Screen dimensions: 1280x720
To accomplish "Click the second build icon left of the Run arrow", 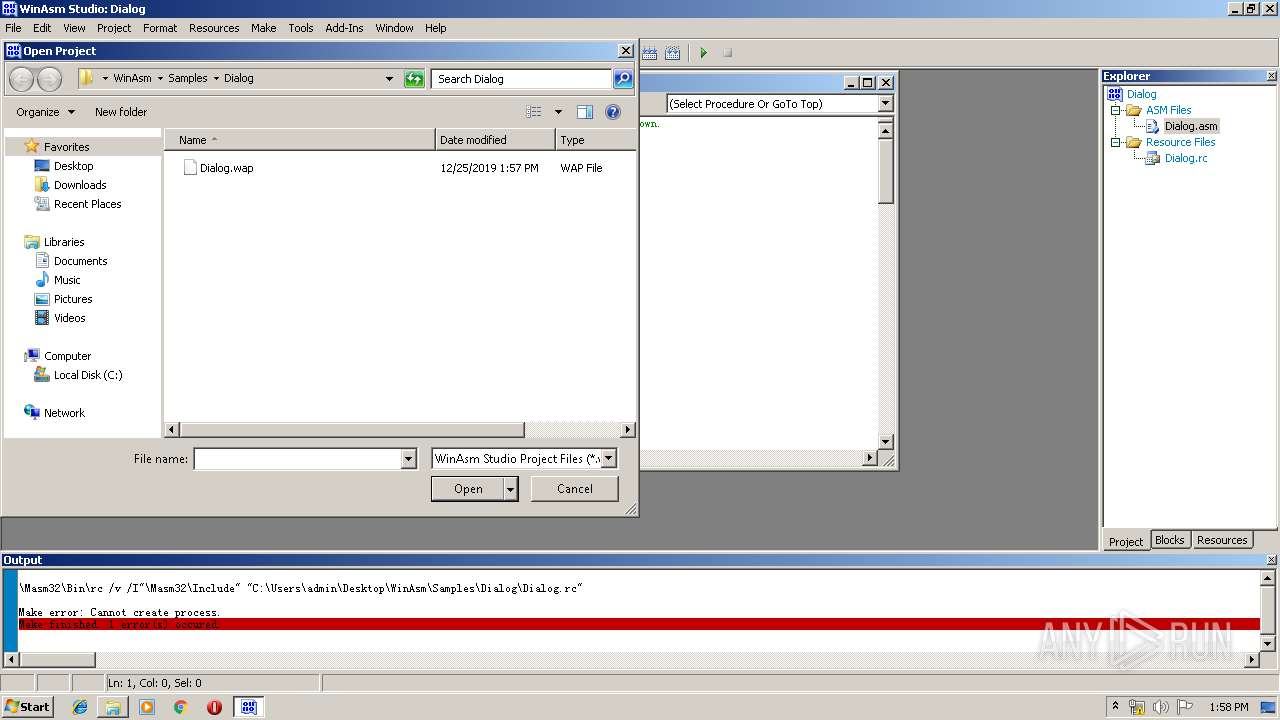I will coord(673,53).
